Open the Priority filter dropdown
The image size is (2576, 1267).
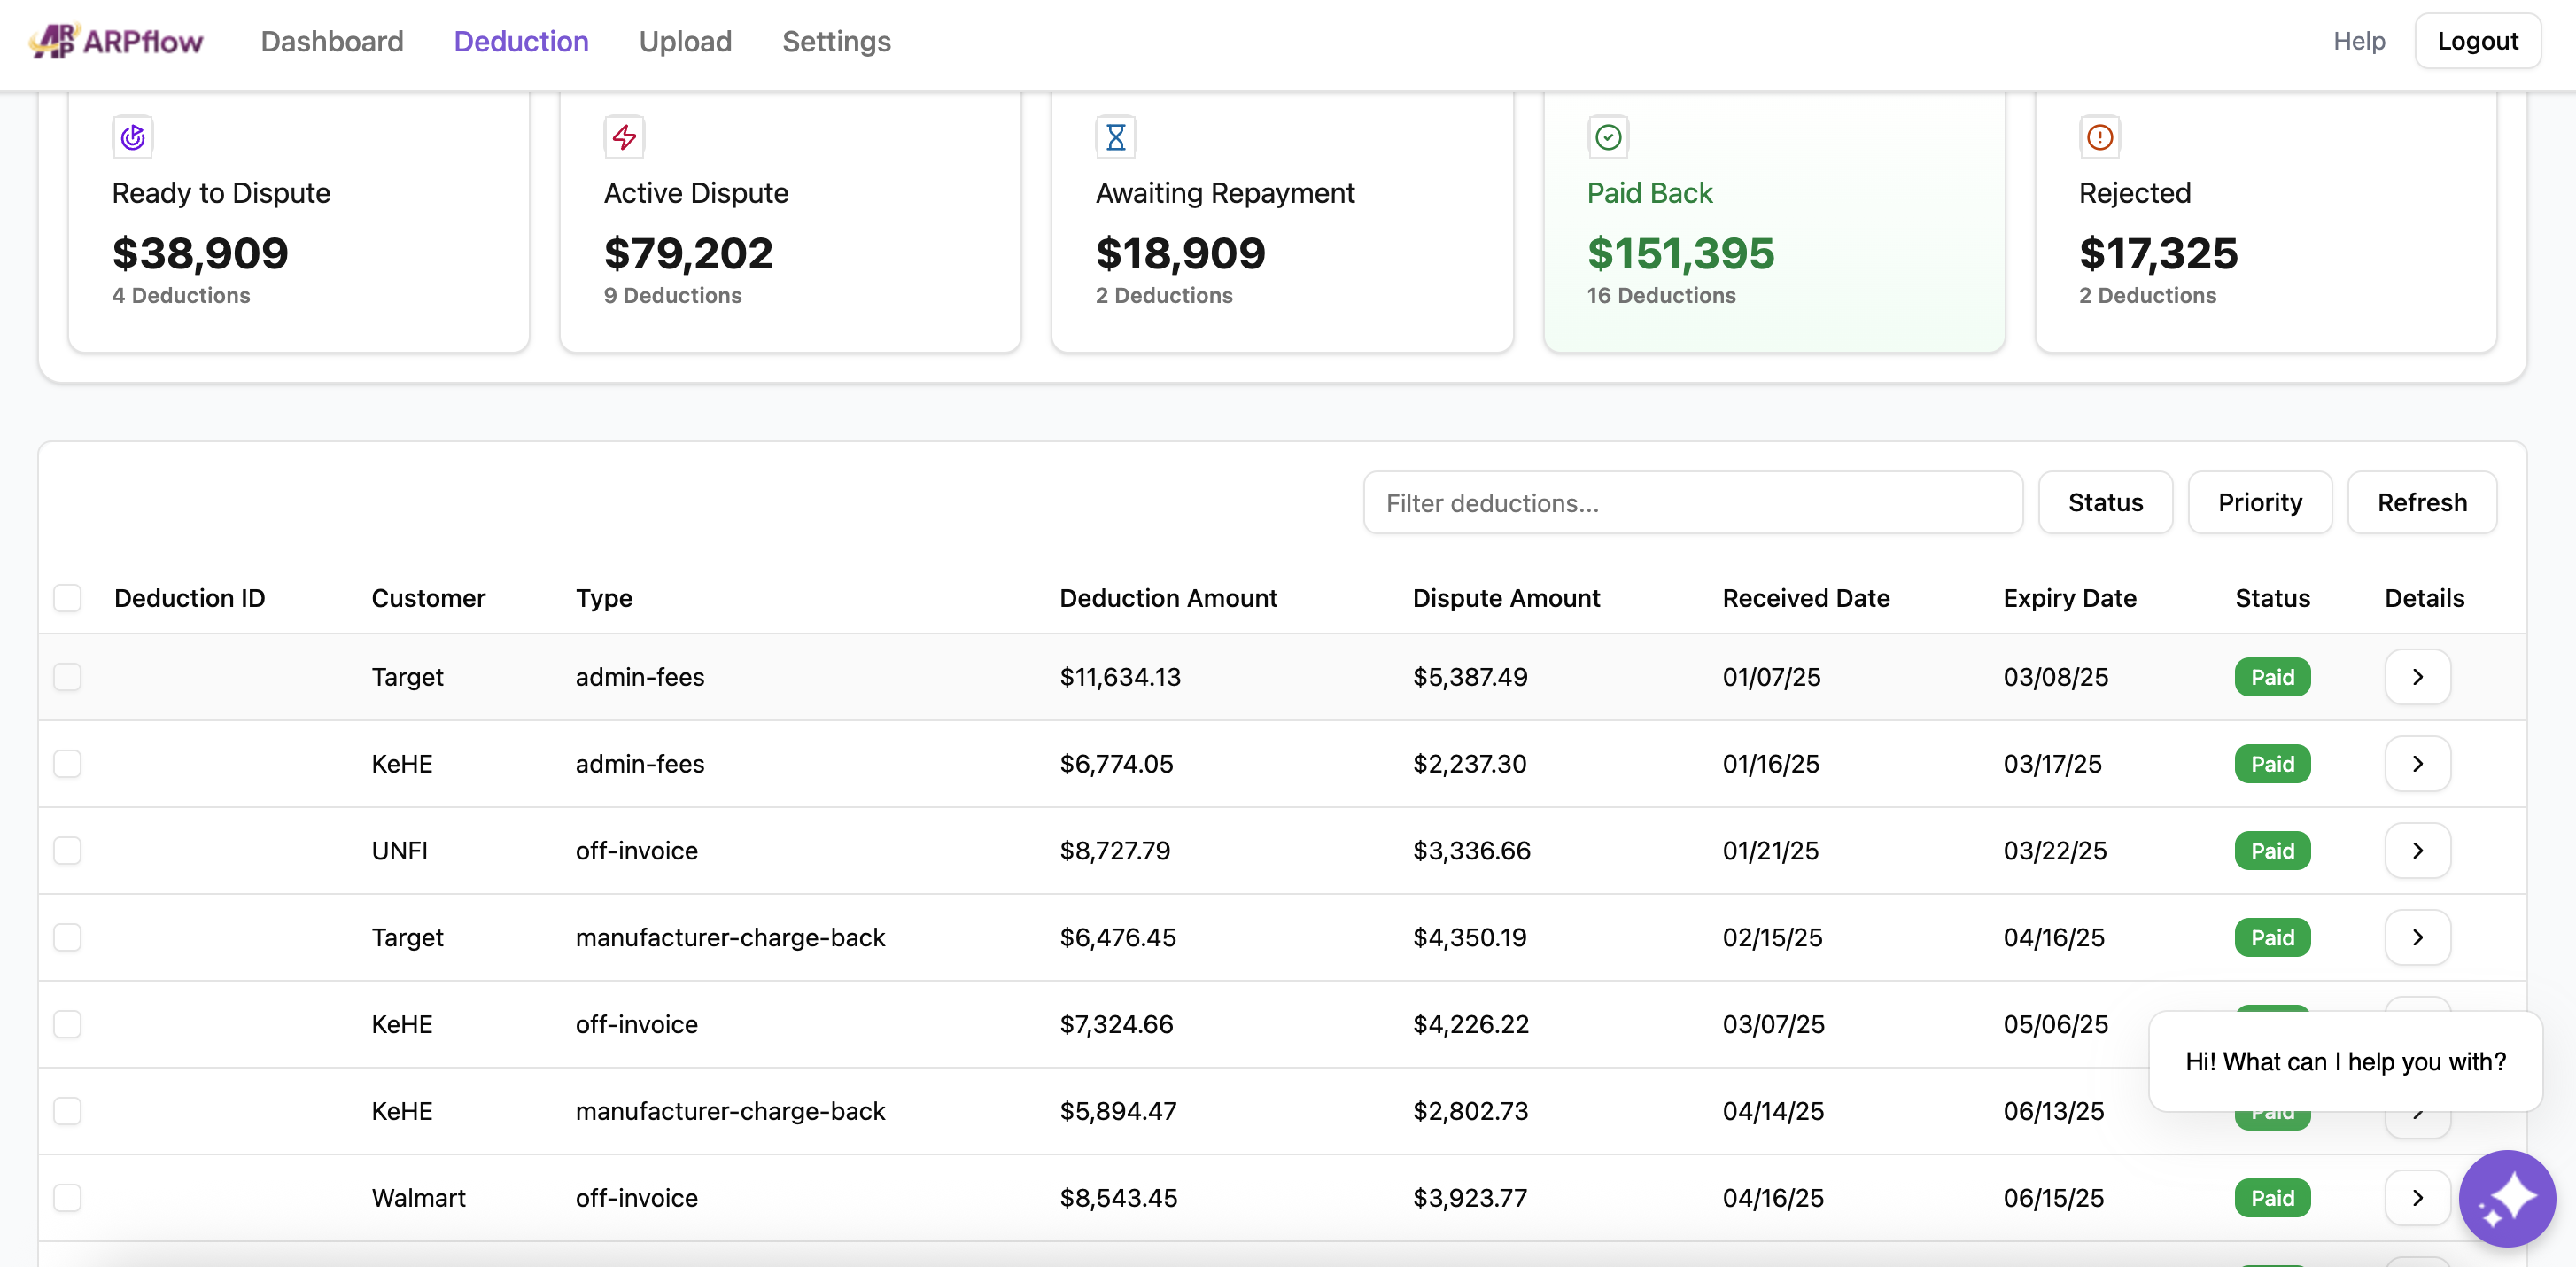click(2259, 502)
